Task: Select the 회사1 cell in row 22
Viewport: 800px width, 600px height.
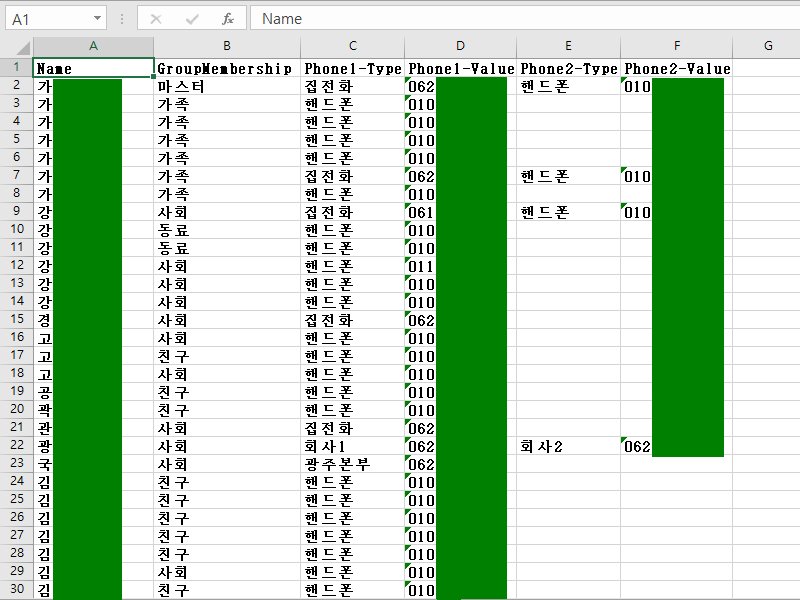Action: pyautogui.click(x=353, y=446)
